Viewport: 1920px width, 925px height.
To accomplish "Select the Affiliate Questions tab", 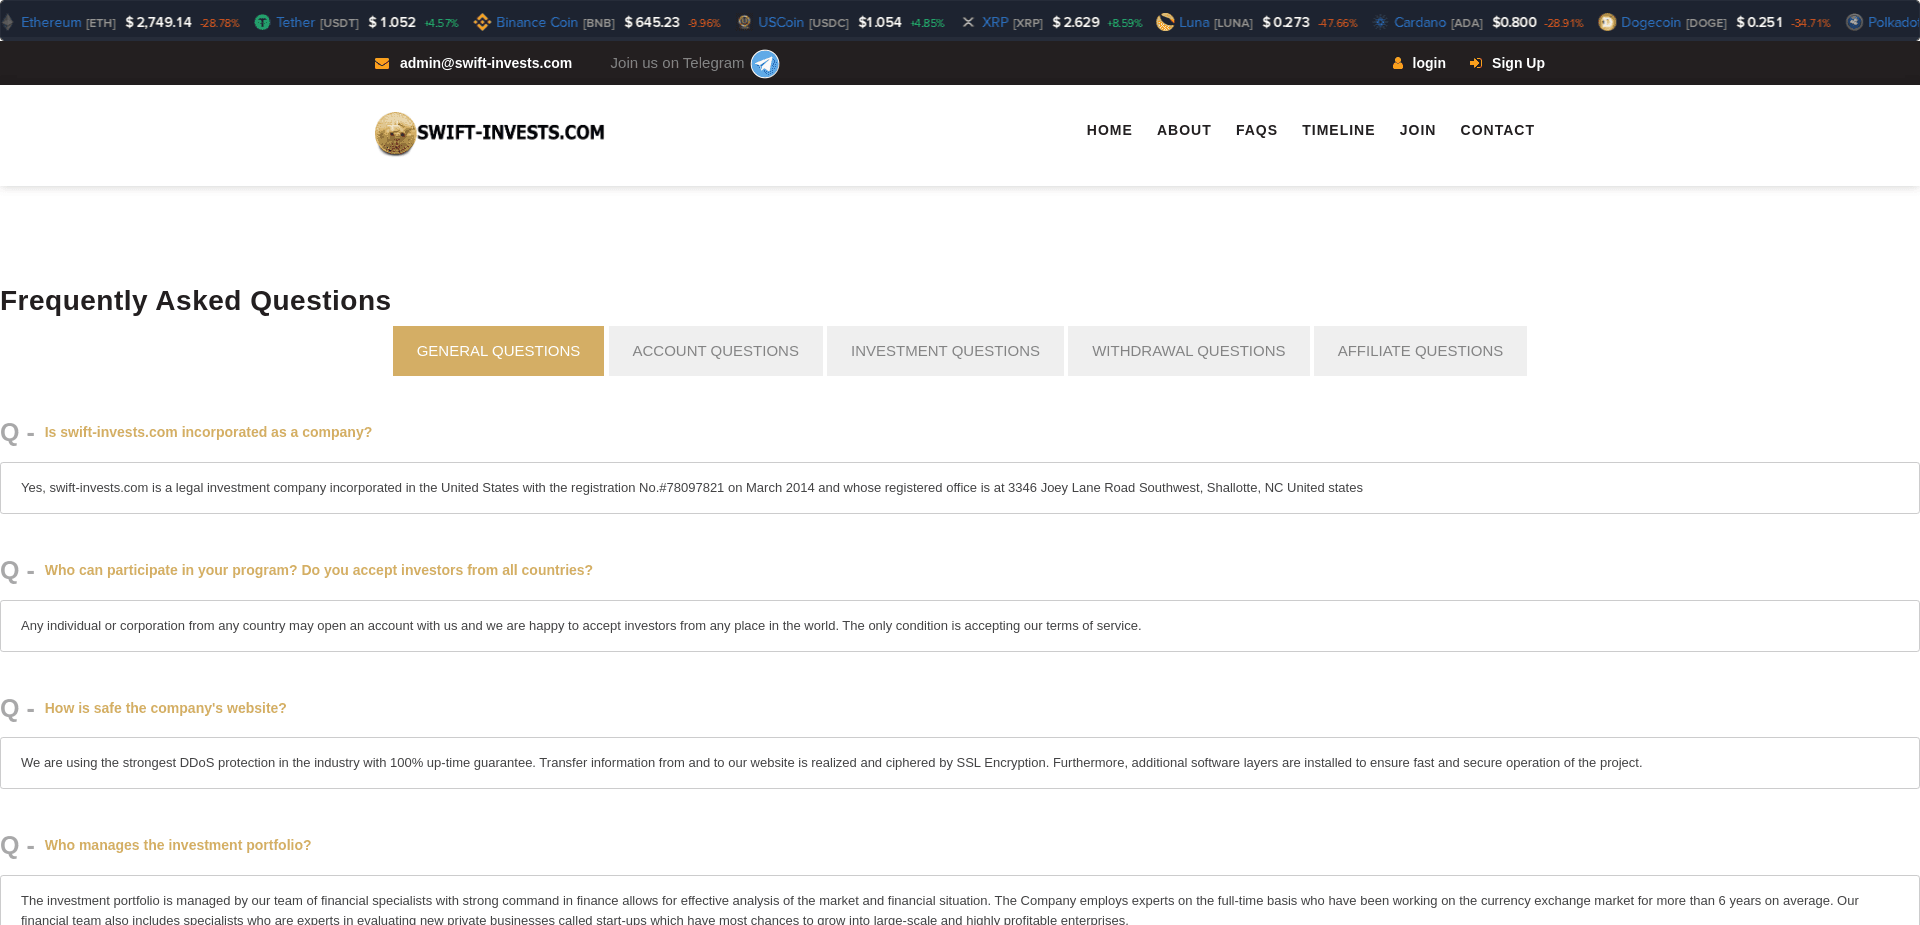I will [1420, 351].
